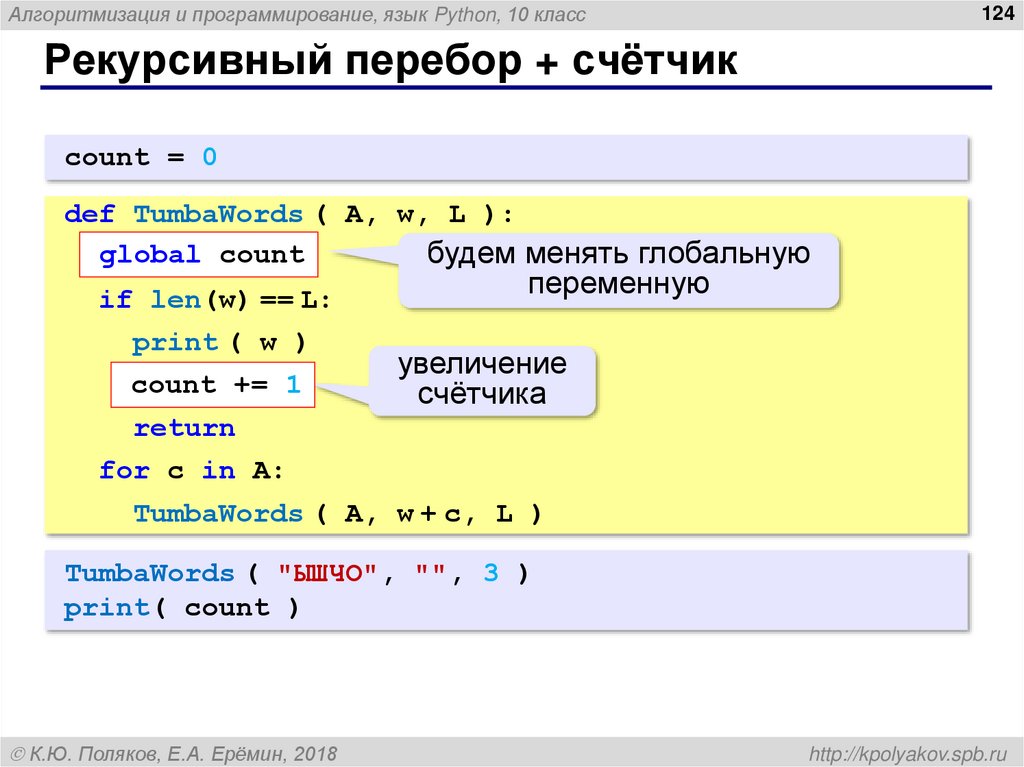1024x767 pixels.
Task: Click the line "for c in A:"
Action: coord(191,470)
